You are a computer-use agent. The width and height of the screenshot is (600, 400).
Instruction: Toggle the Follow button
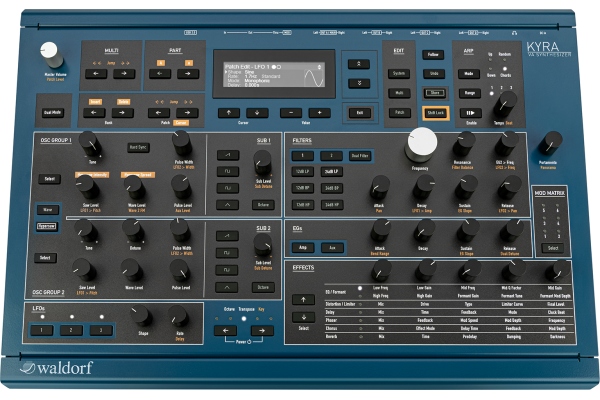click(x=434, y=54)
